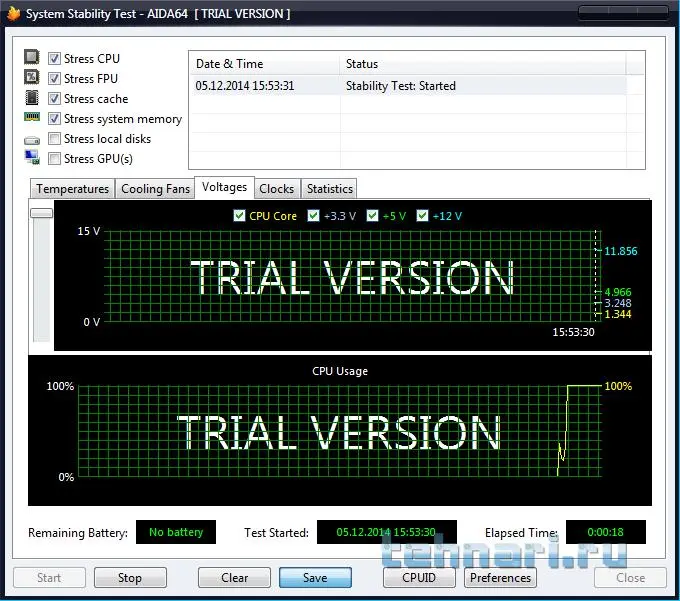Uncheck the Stress CPU checkbox
Image resolution: width=680 pixels, height=601 pixels.
(54, 58)
